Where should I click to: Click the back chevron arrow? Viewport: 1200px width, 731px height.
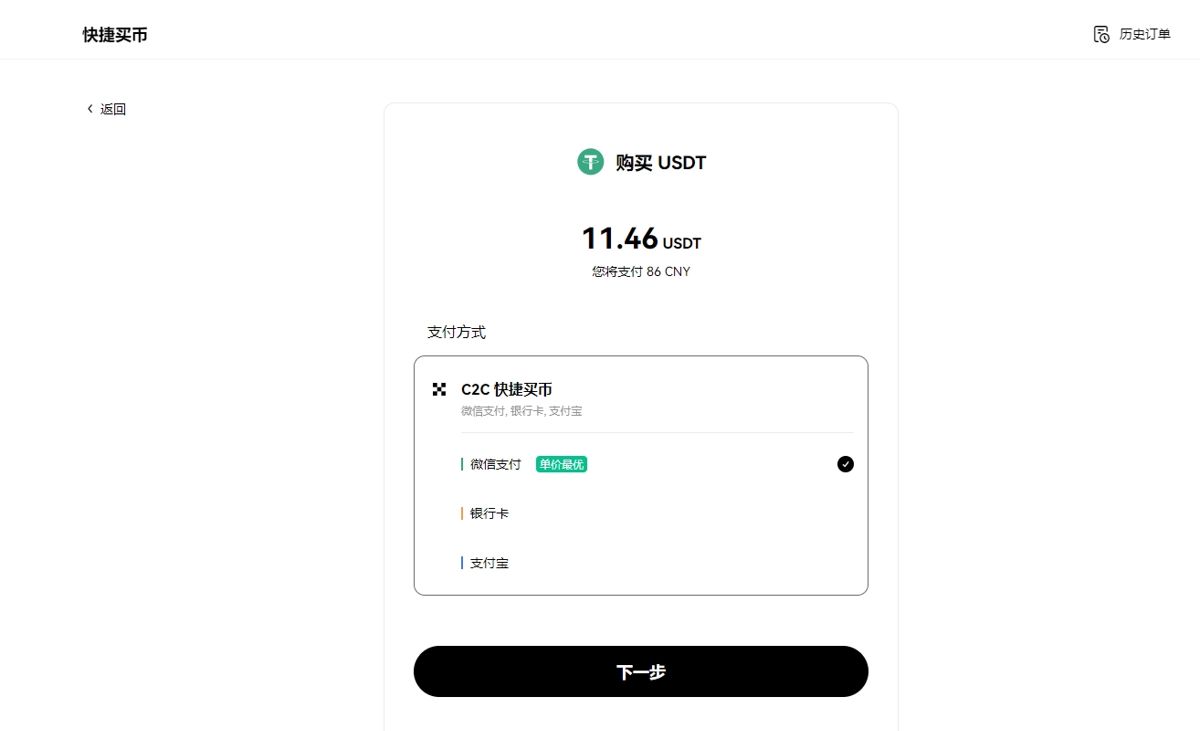click(x=90, y=109)
